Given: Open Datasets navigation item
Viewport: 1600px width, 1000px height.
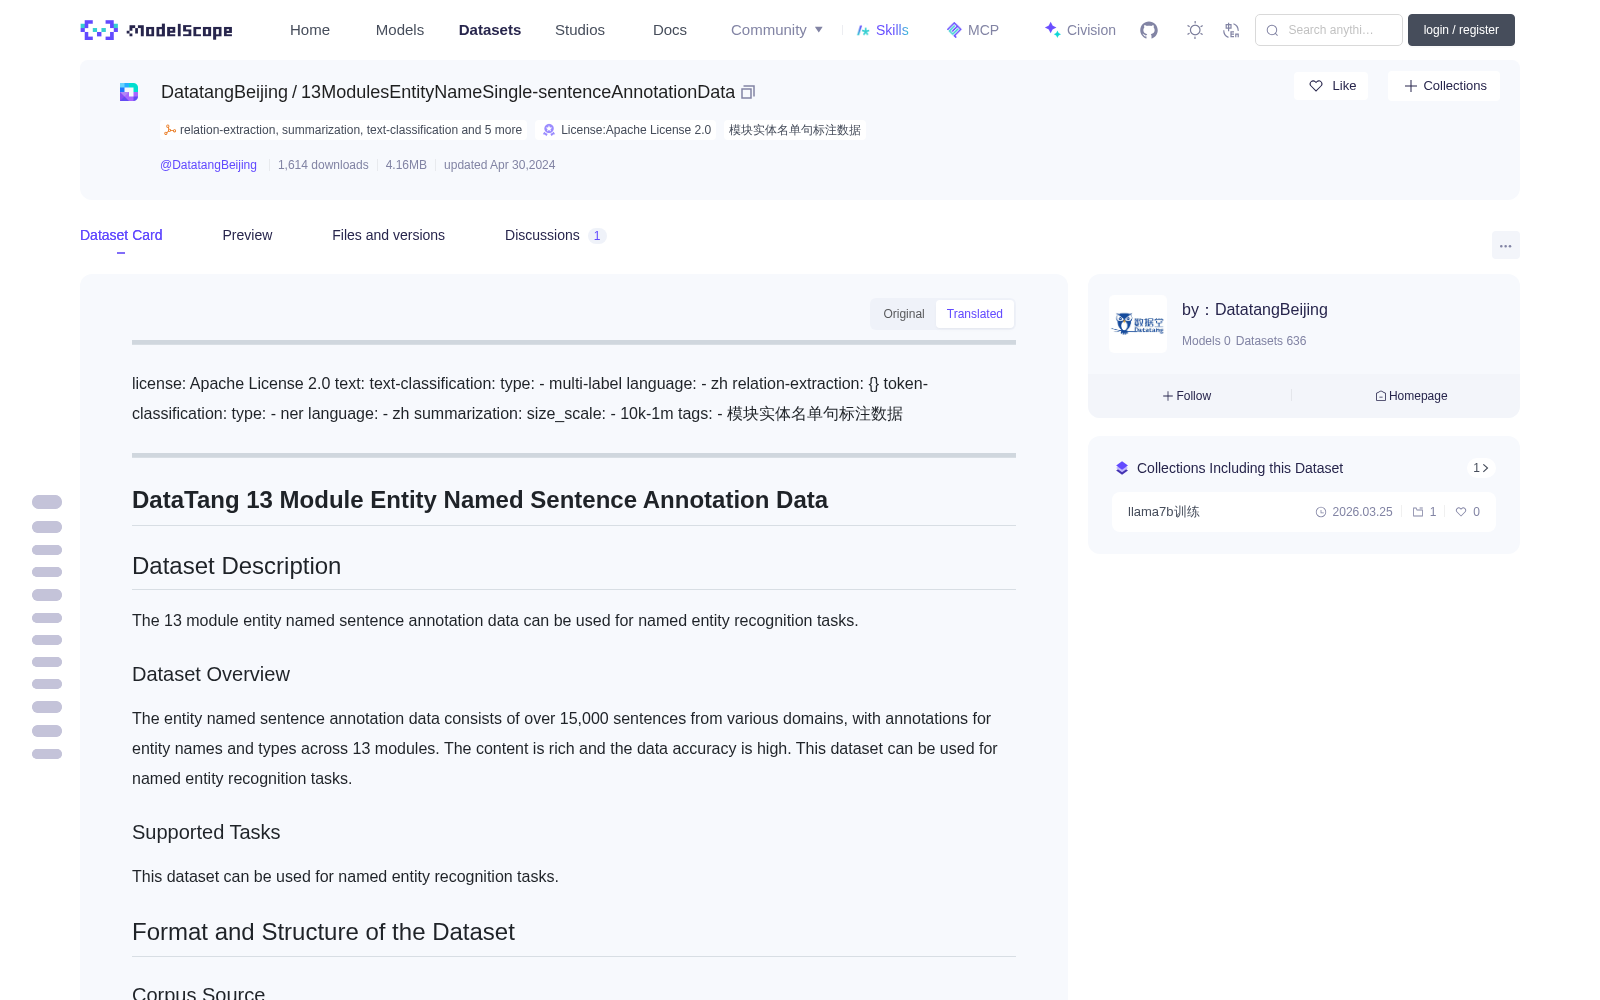Looking at the screenshot, I should [x=490, y=30].
